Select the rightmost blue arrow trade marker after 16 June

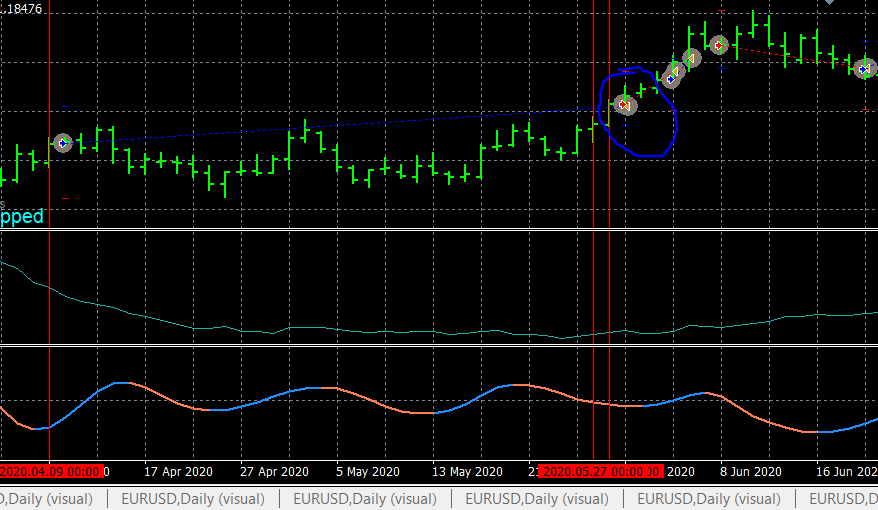point(863,69)
